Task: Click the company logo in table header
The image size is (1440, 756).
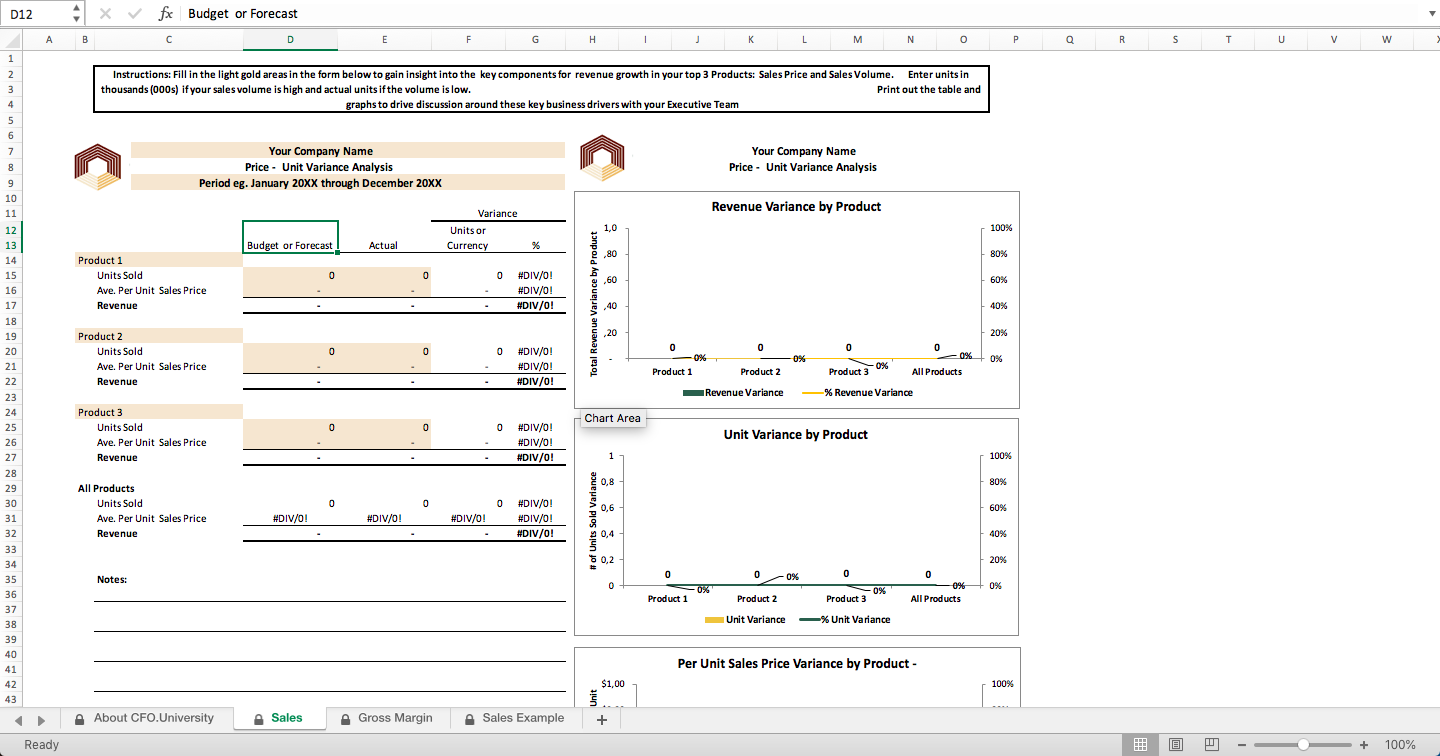Action: coord(98,166)
